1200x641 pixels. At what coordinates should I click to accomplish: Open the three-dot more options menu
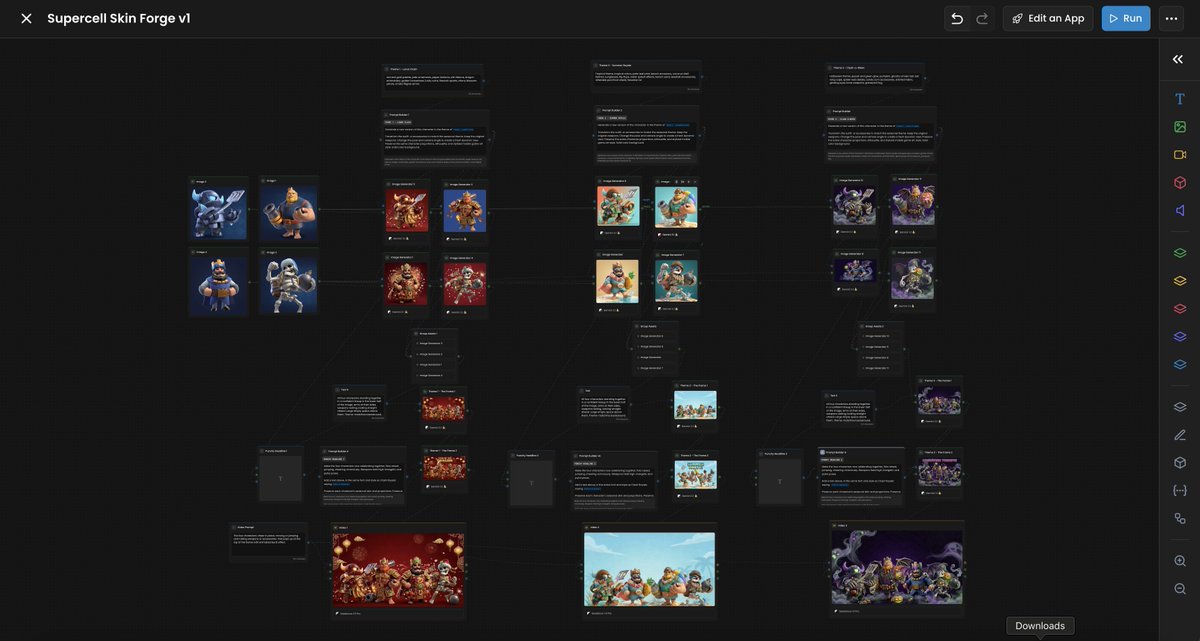click(x=1171, y=18)
